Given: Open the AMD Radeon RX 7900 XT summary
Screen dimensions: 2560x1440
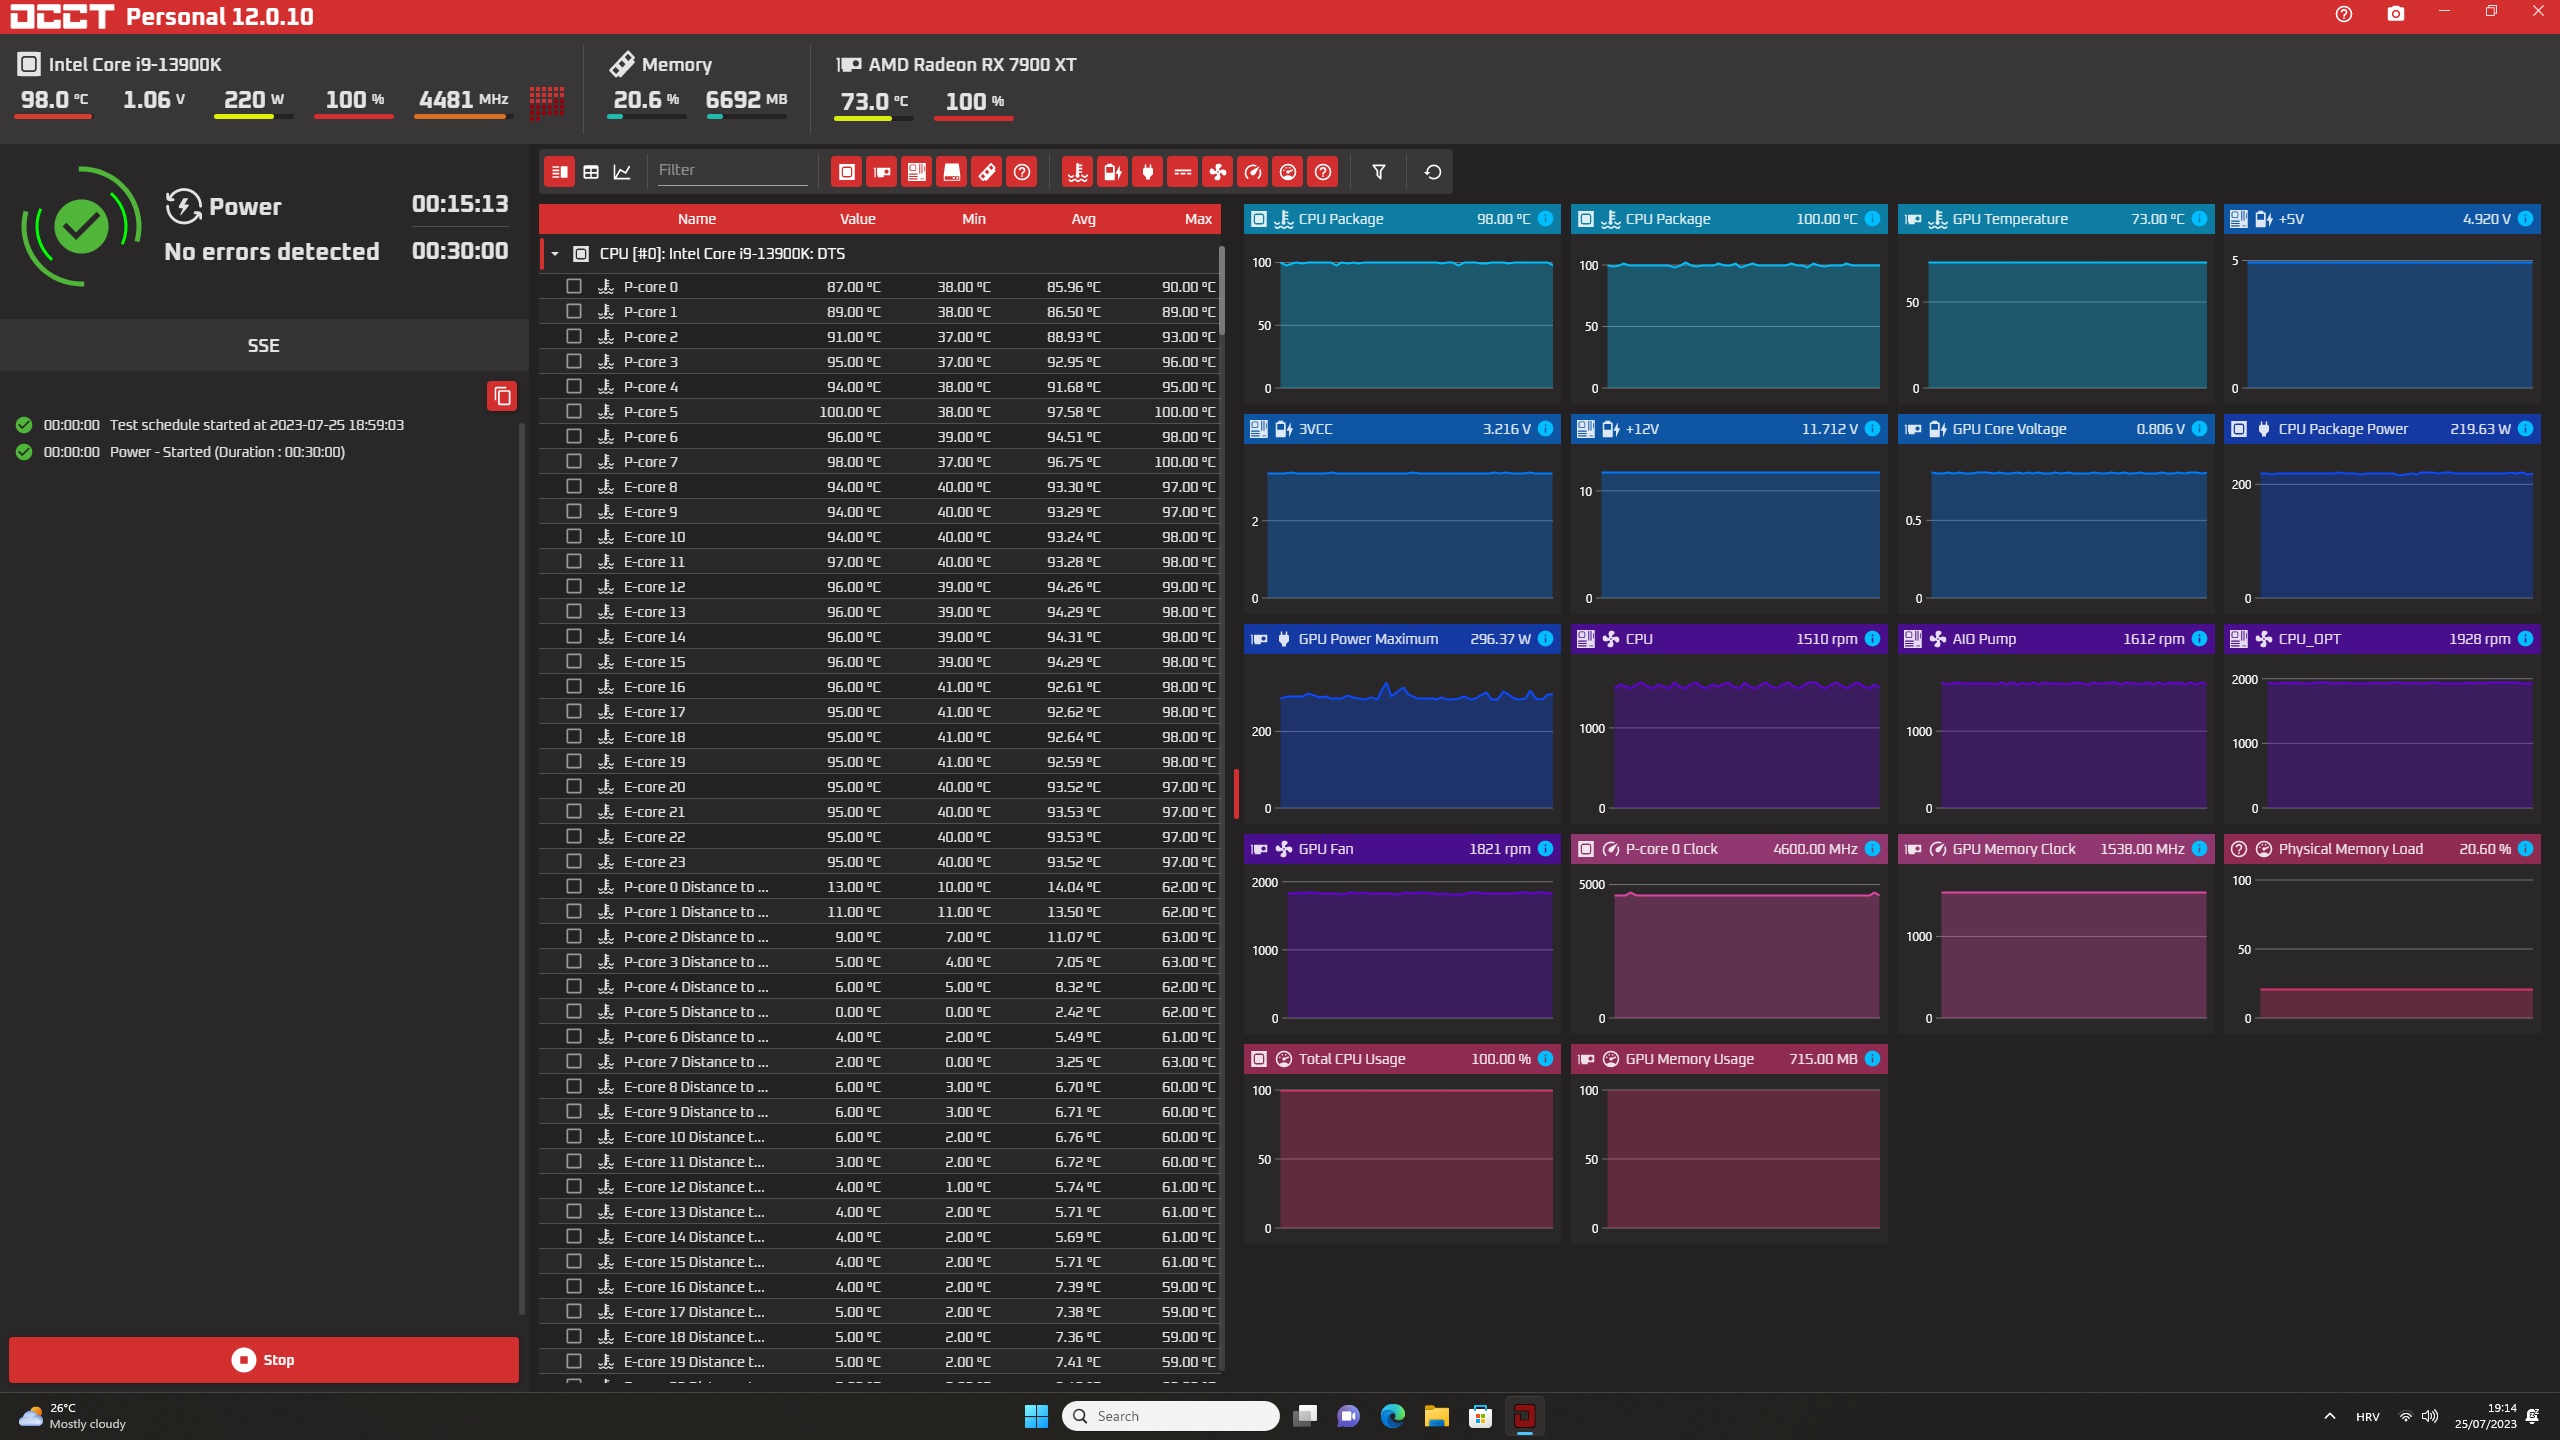Looking at the screenshot, I should [x=957, y=64].
